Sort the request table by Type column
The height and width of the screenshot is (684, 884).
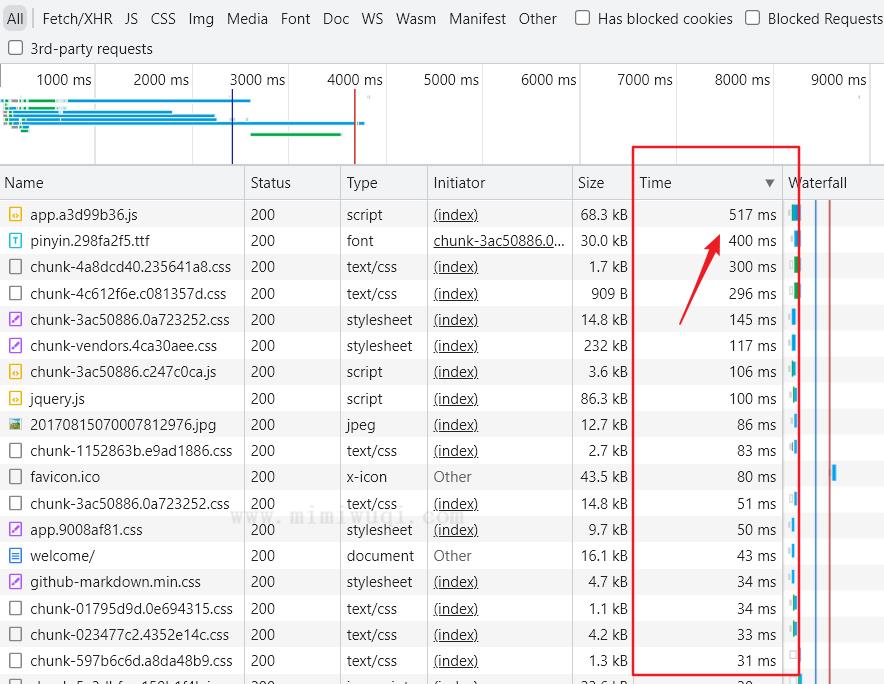pyautogui.click(x=384, y=183)
